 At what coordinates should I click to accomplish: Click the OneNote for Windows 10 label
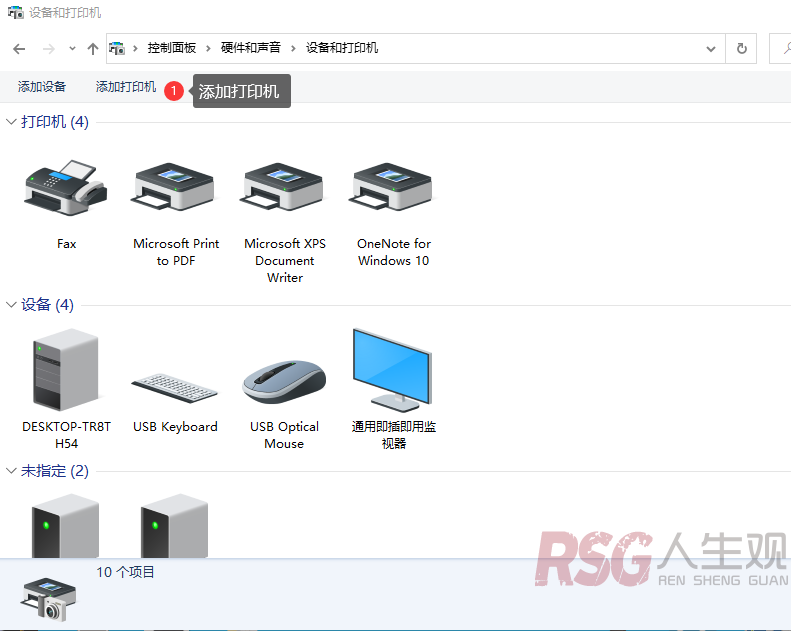coord(394,252)
